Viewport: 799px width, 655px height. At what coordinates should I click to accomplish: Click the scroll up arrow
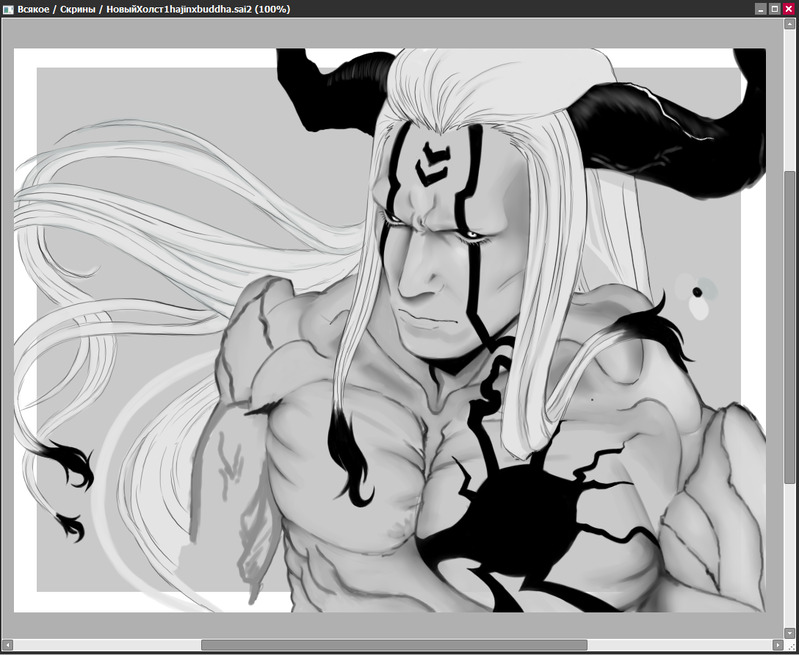(x=789, y=23)
